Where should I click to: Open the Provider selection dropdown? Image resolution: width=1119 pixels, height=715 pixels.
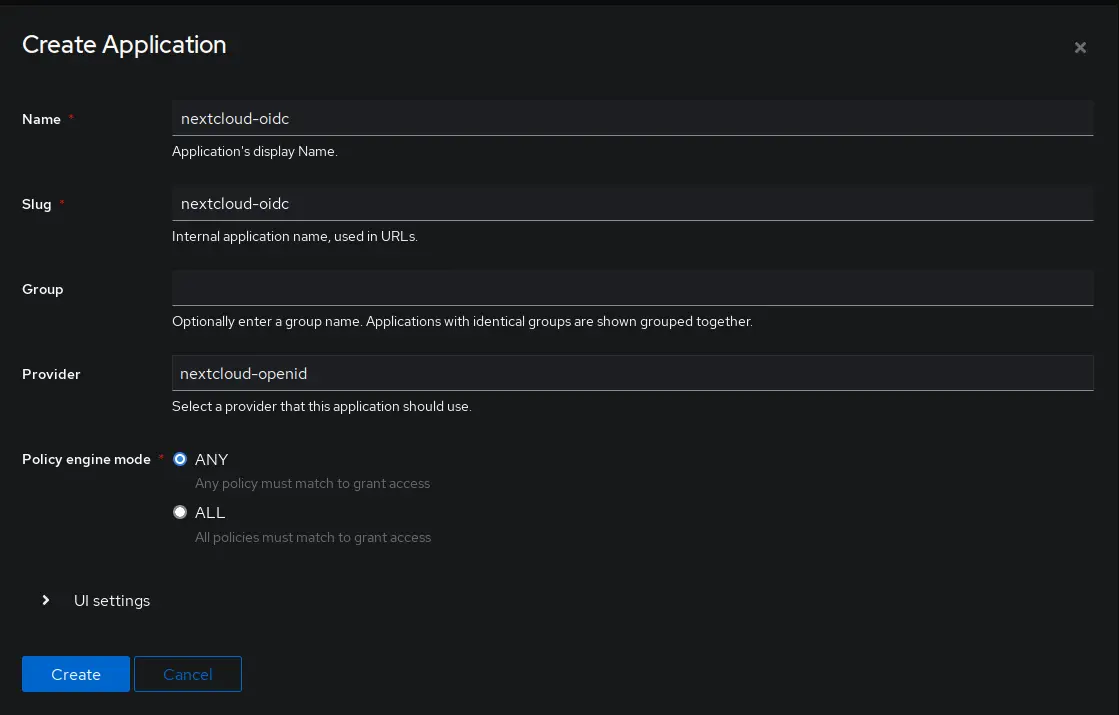632,373
